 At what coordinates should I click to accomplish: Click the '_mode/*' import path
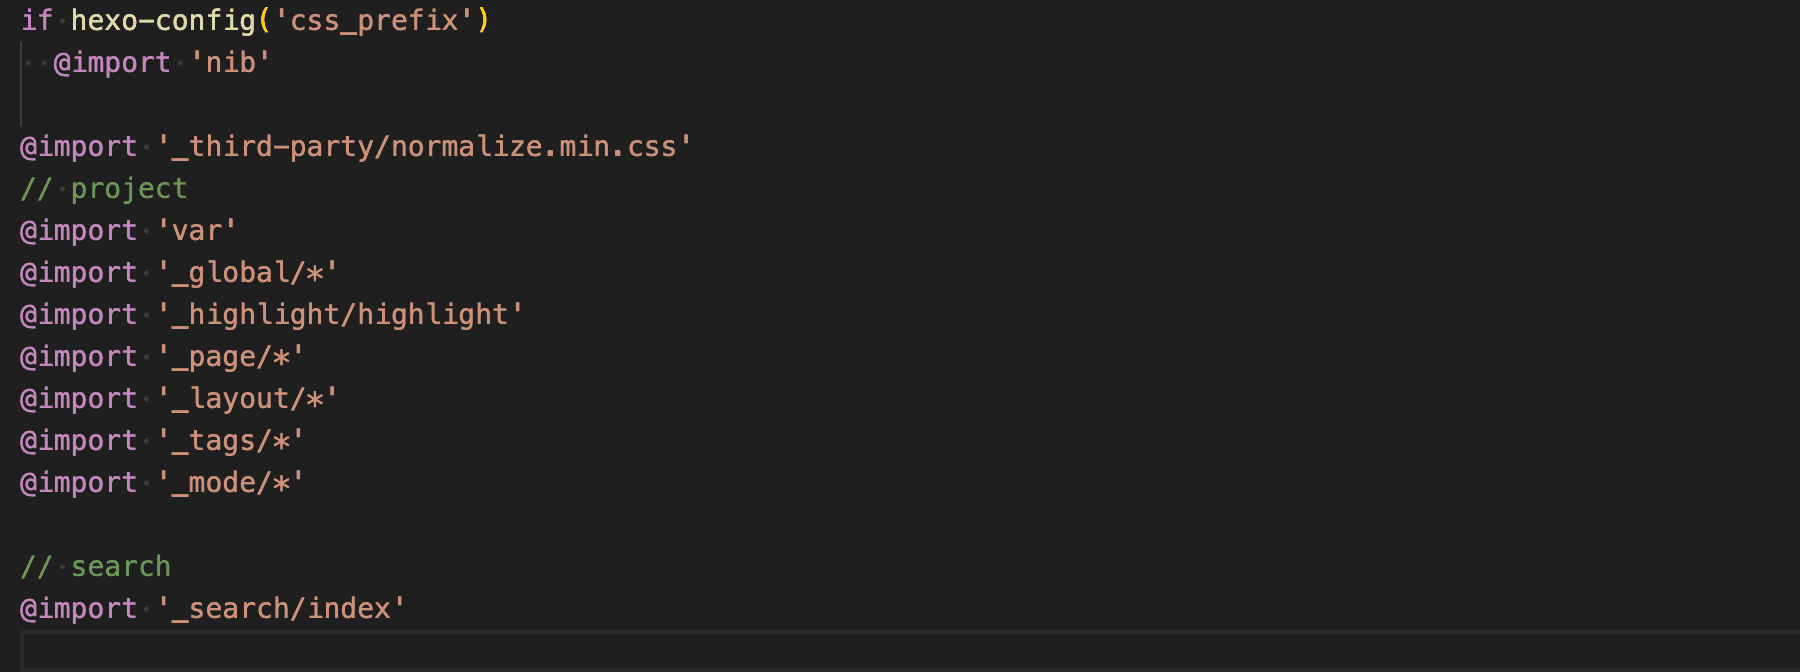231,483
